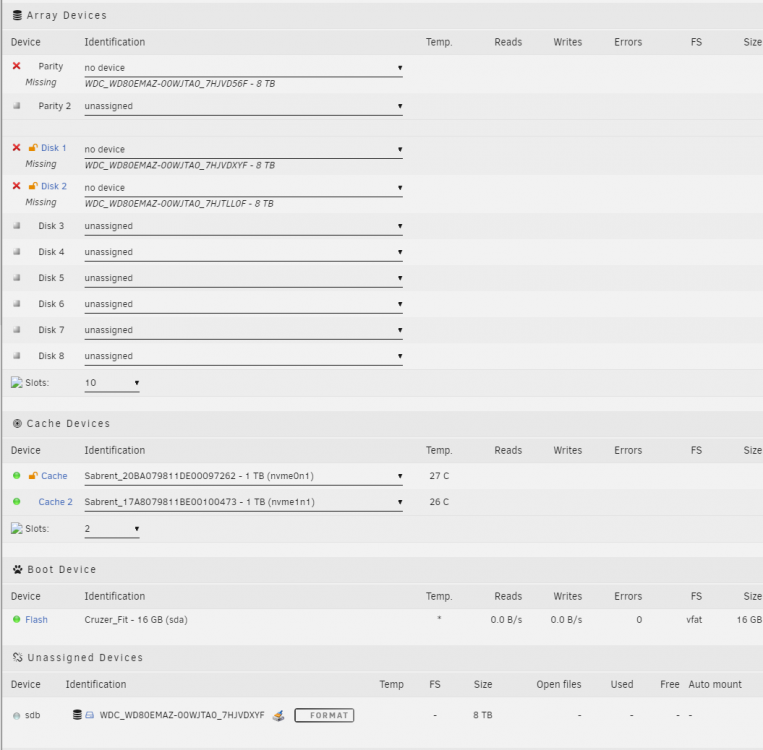Image resolution: width=763 pixels, height=750 pixels.
Task: Click the green status dot beside Flash
Action: click(17, 619)
